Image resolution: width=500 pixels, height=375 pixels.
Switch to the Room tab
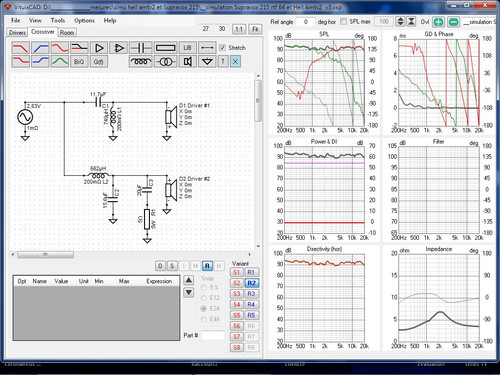click(67, 32)
